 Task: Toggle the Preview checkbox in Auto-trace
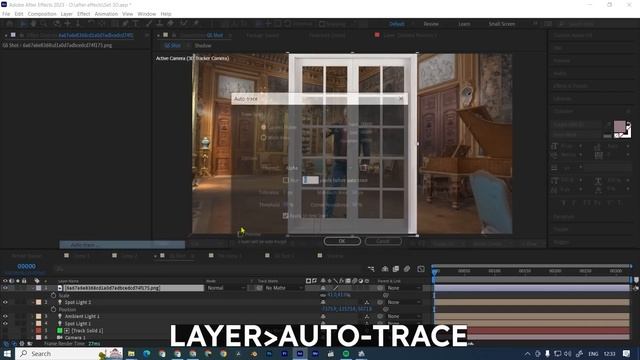(x=240, y=234)
